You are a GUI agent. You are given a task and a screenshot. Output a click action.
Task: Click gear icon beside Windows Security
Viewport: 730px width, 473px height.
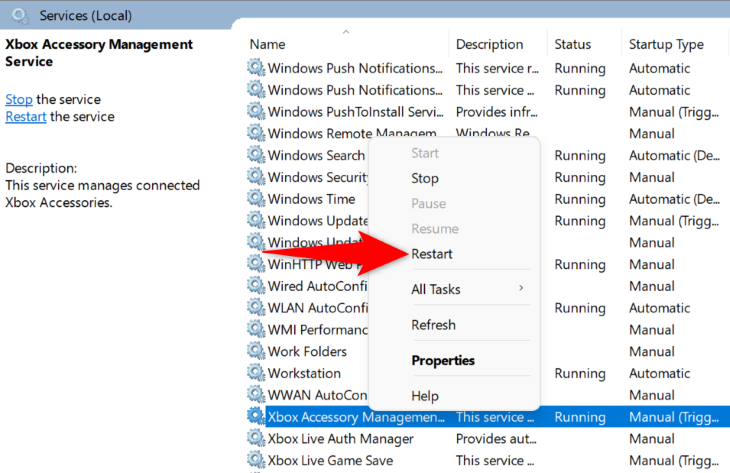256,177
